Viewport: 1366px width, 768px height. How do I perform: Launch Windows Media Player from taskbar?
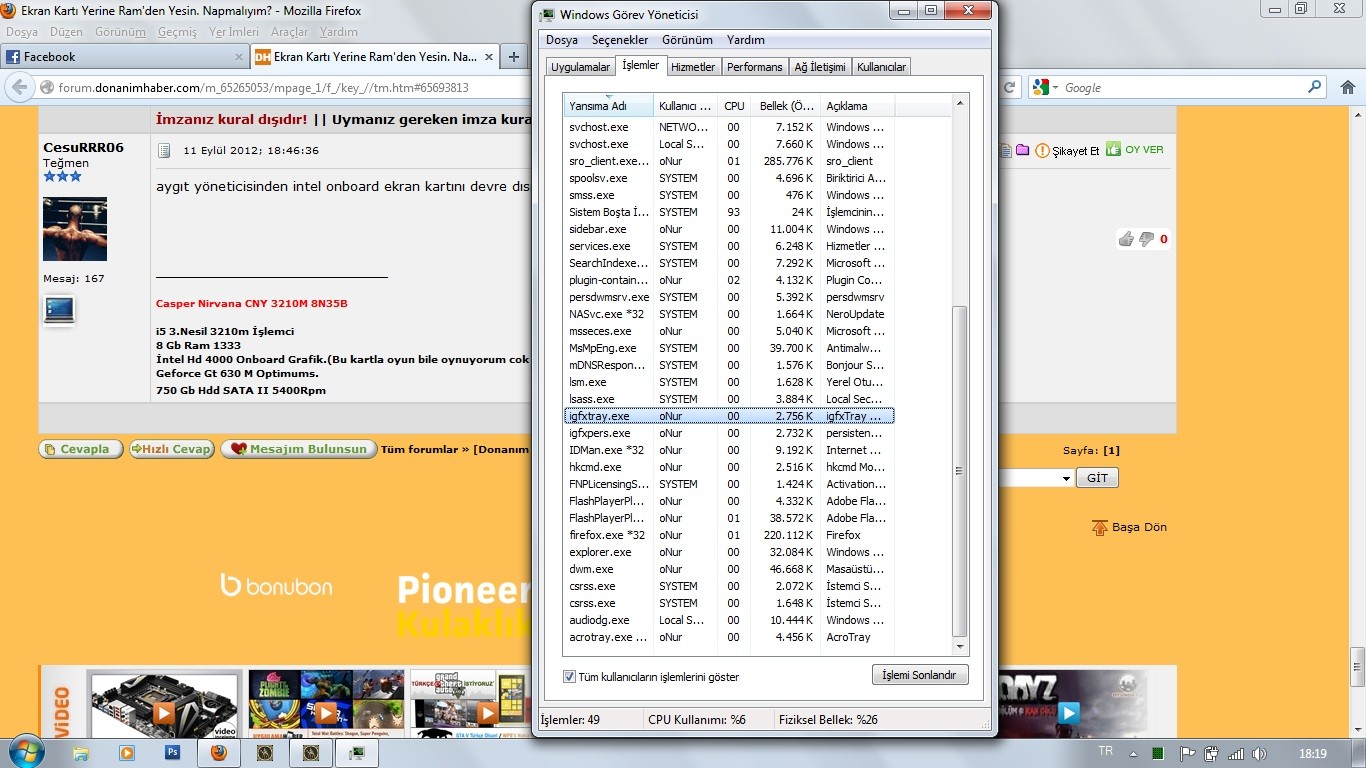(127, 752)
